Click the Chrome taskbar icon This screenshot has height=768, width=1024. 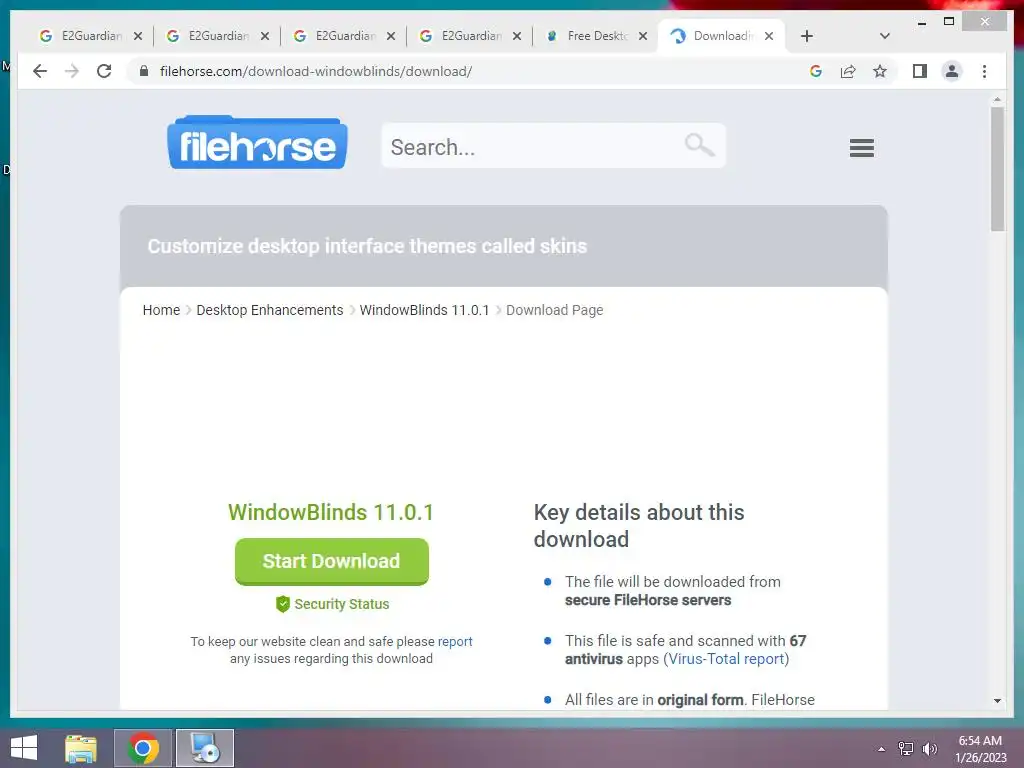coord(143,748)
